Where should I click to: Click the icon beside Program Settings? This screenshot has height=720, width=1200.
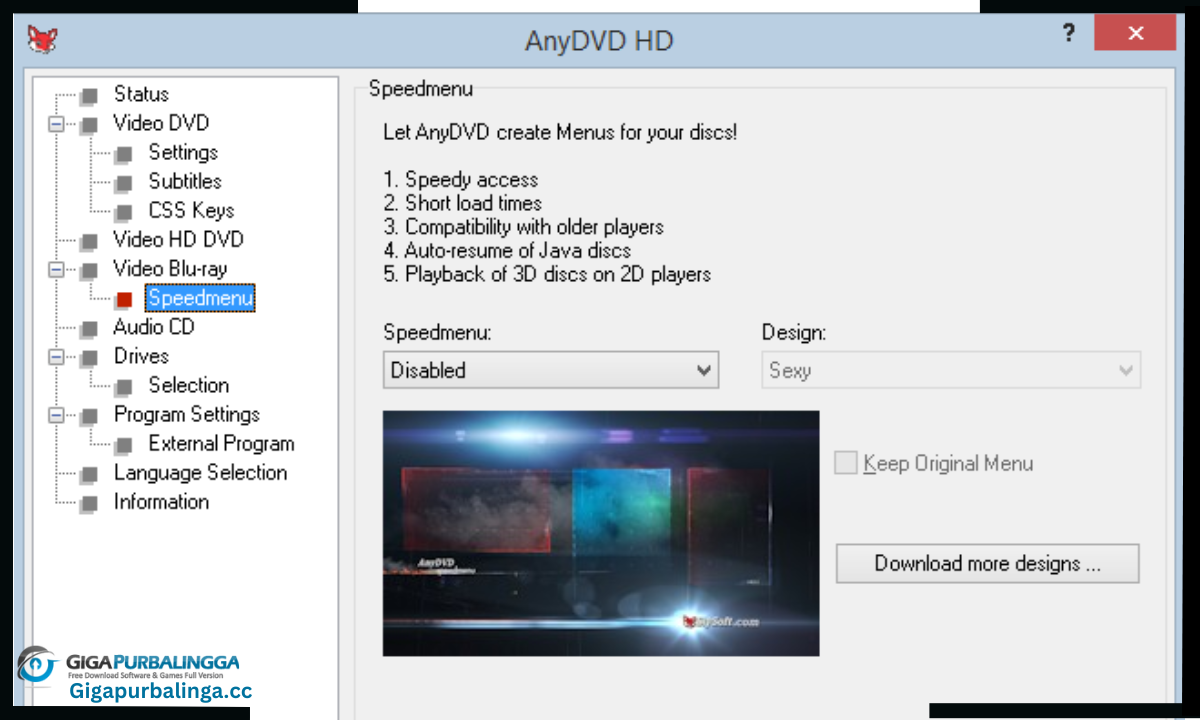tap(89, 415)
